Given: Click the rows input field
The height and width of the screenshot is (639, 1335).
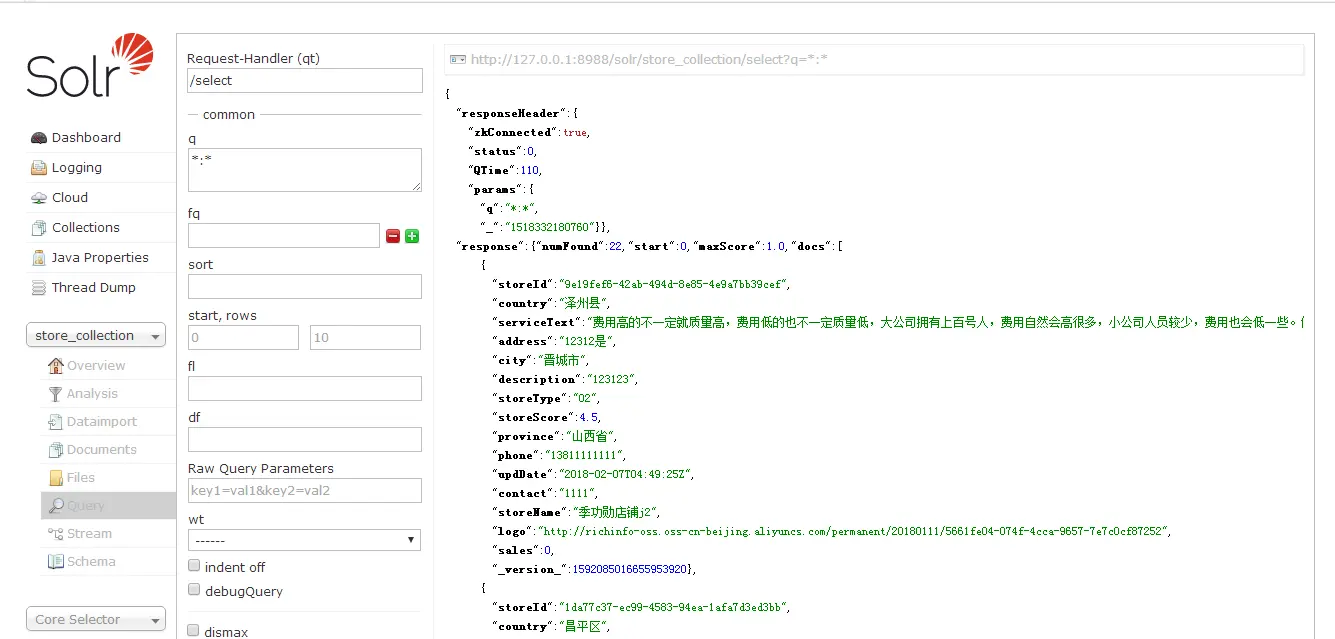Looking at the screenshot, I should click(365, 338).
